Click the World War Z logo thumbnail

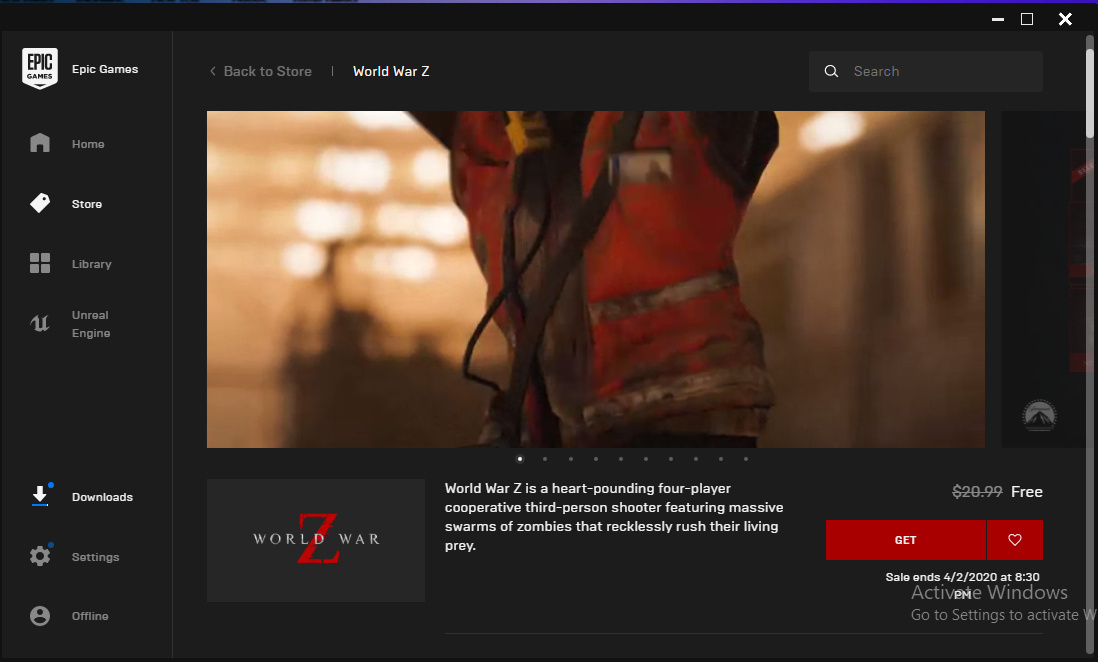click(x=316, y=540)
